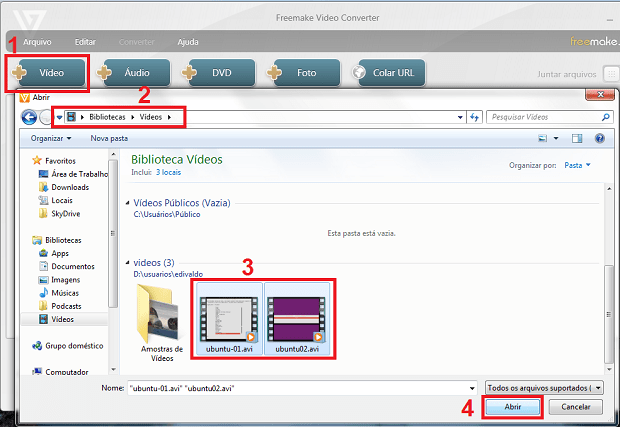Toggle the Juntar arquivos switch

point(611,74)
